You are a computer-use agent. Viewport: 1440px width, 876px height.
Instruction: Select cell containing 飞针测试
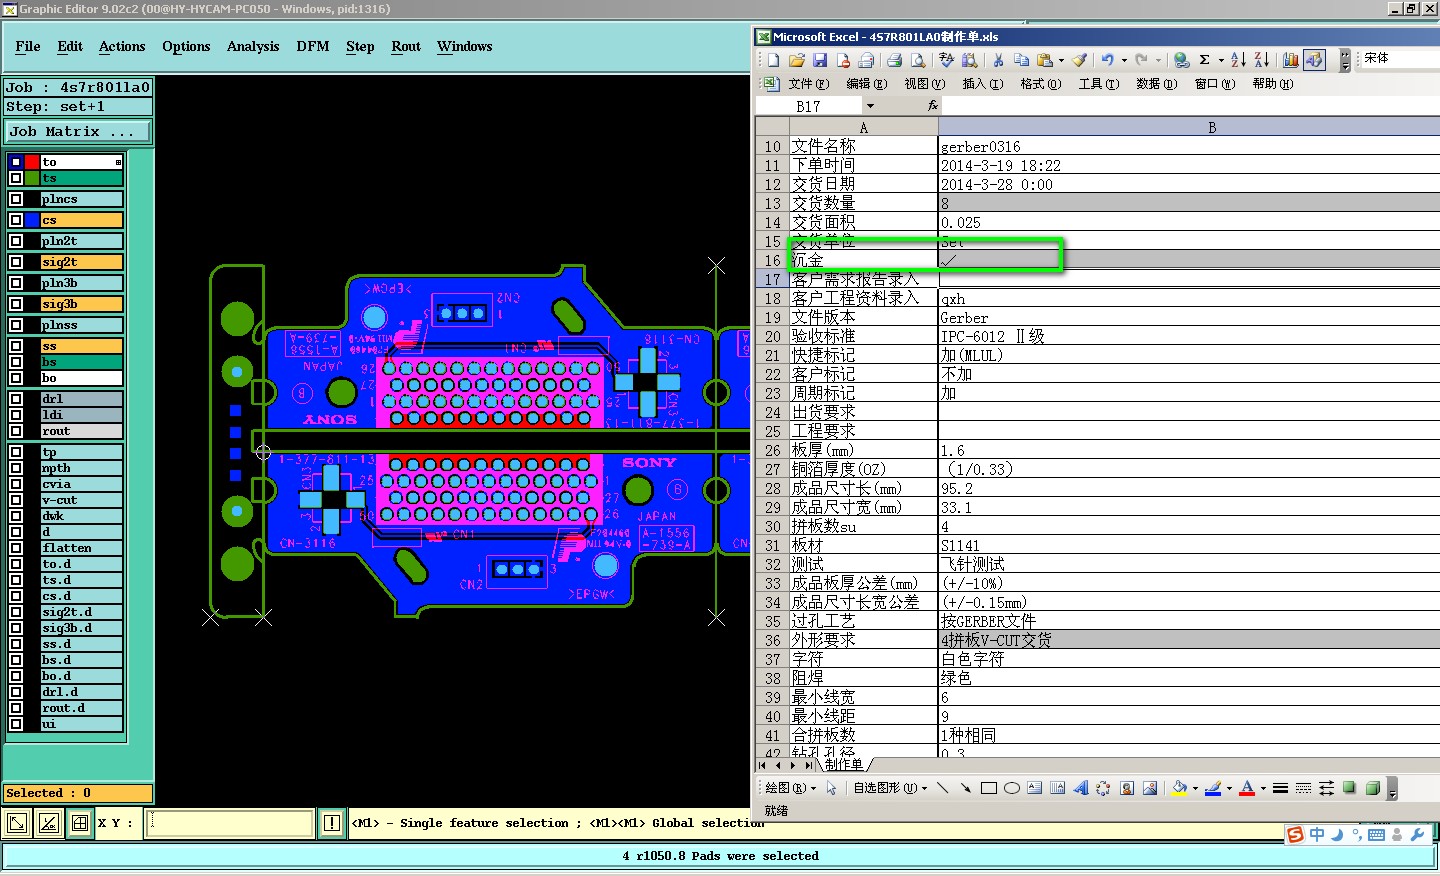coord(1189,564)
